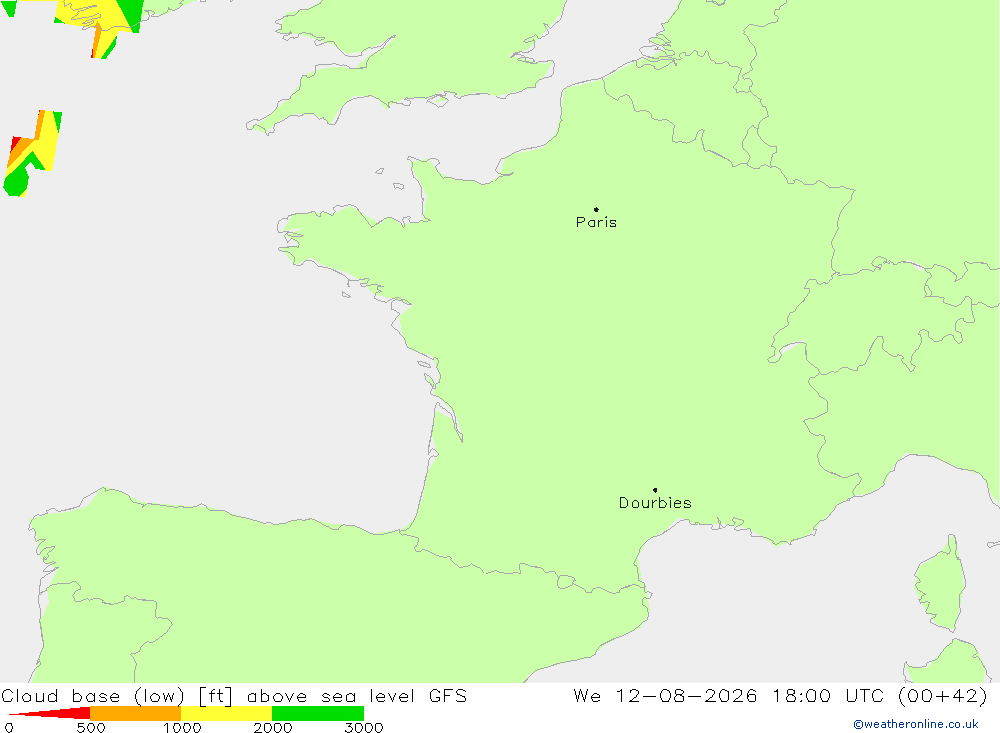
Task: Click the Paris city marker dot
Action: point(596,209)
